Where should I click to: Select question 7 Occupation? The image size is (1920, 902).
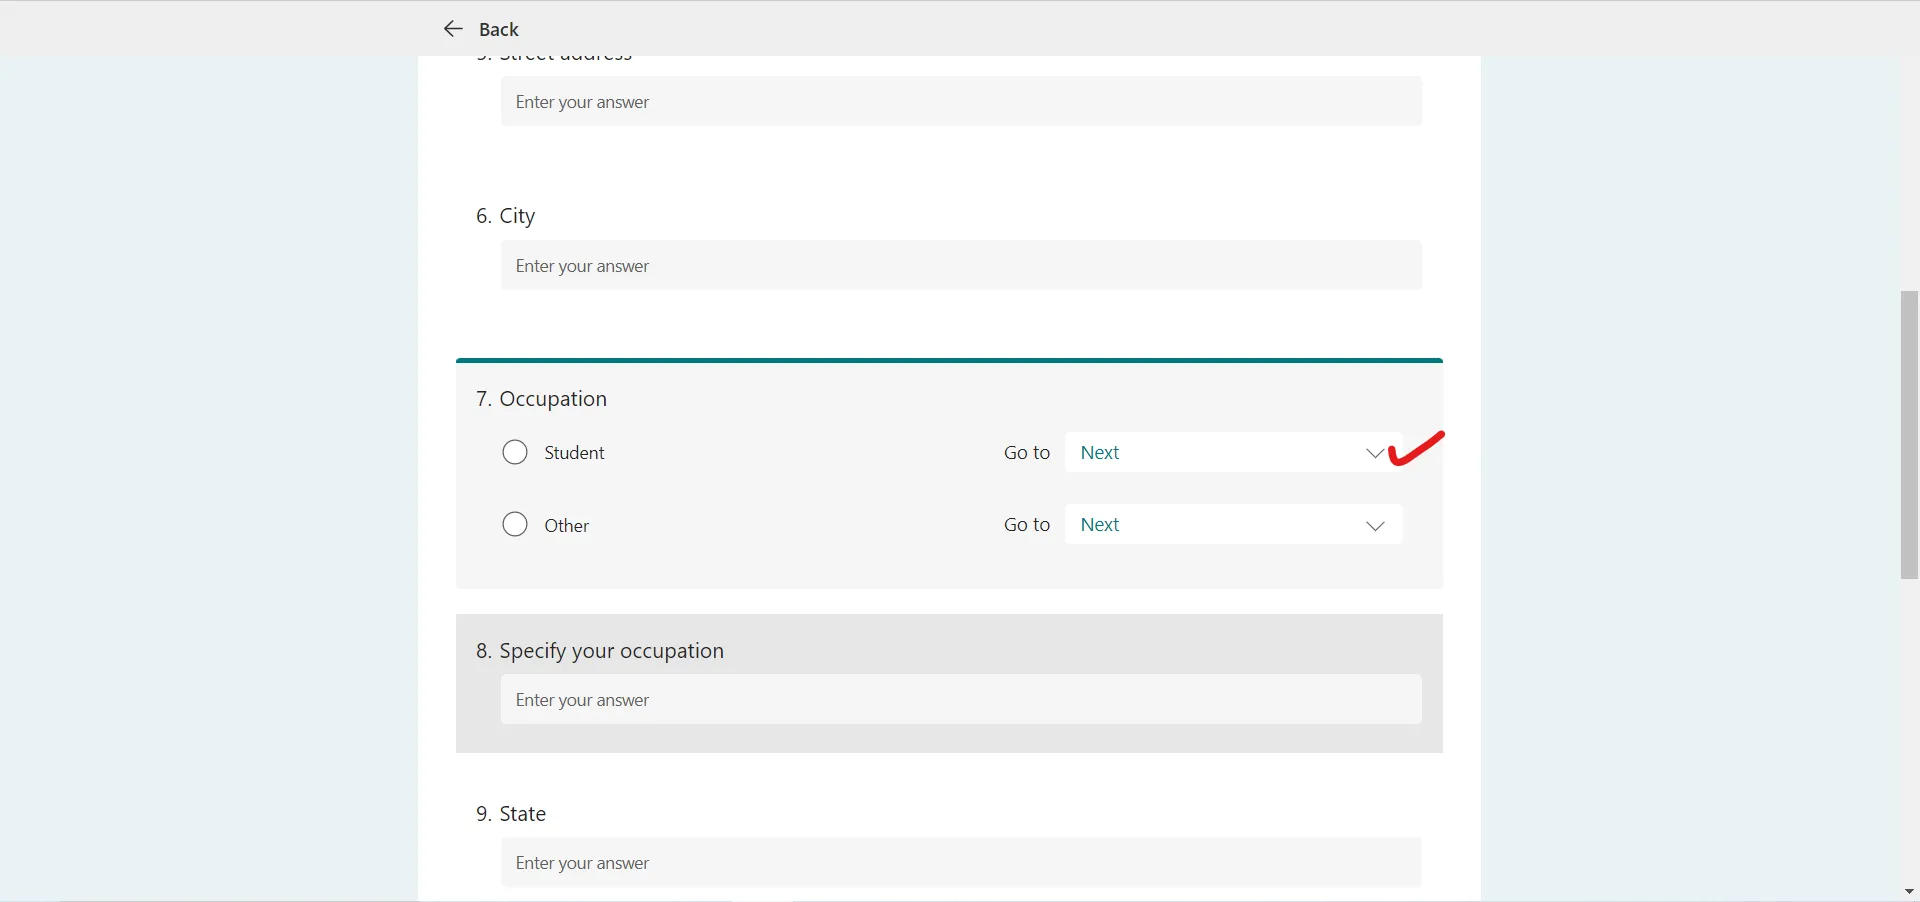553,398
